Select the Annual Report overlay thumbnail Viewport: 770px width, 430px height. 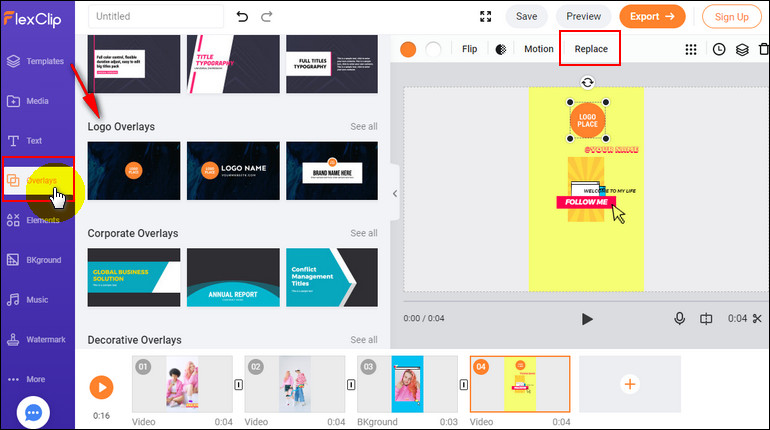233,277
